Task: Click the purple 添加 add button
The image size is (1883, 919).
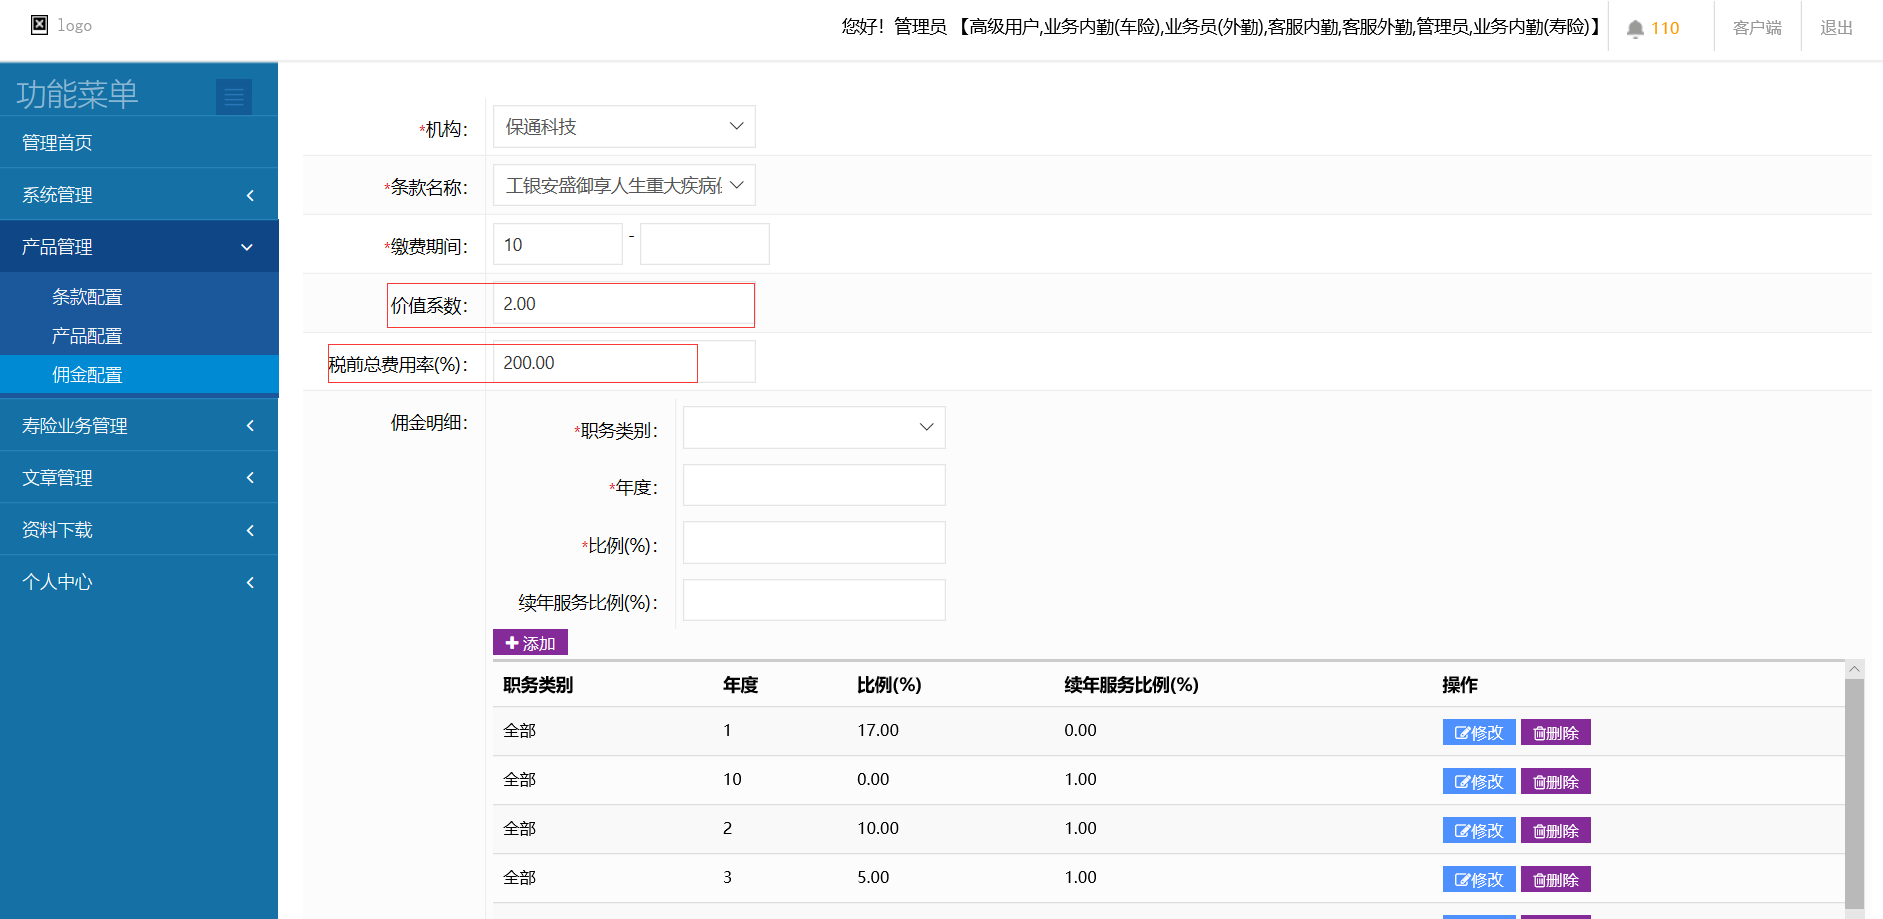Action: click(530, 643)
